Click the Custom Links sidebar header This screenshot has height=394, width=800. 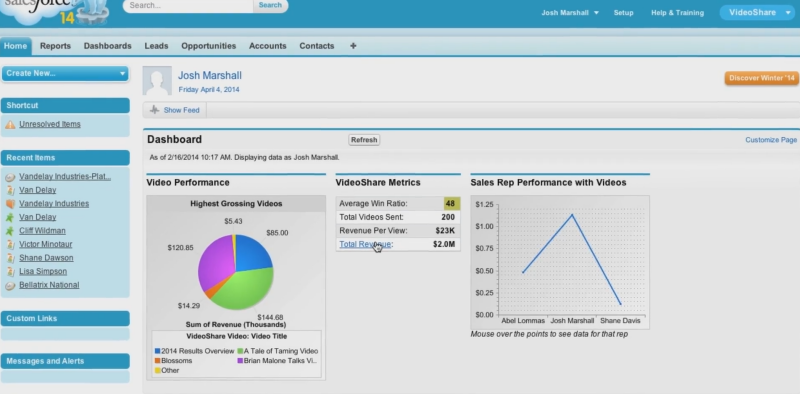[x=65, y=319]
